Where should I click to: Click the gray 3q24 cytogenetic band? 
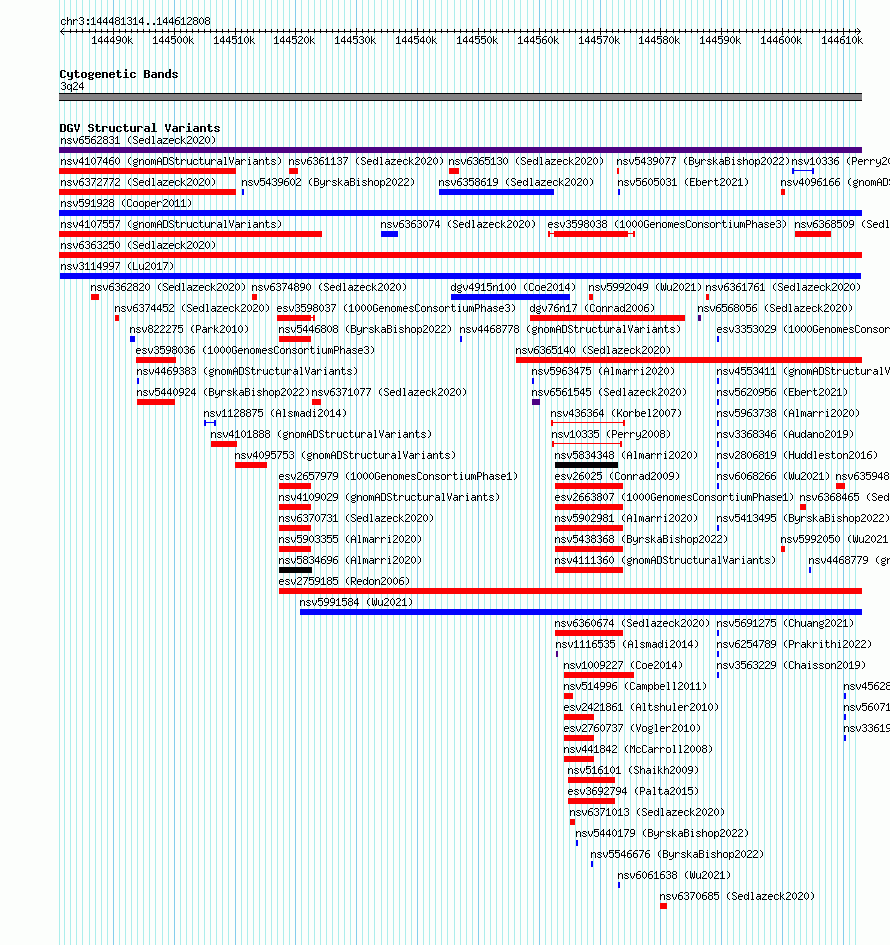(x=460, y=97)
